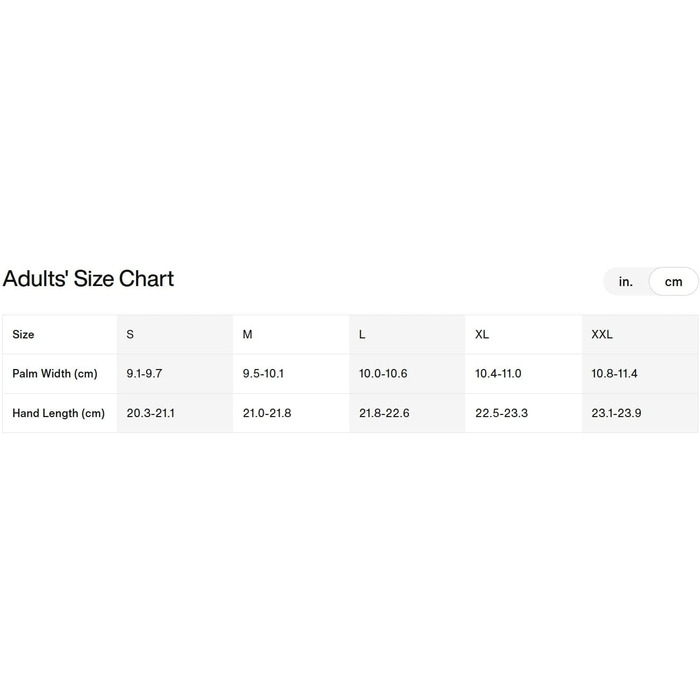Click the Palm Width (cm) row label
Viewport: 700px width, 700px height.
point(55,373)
